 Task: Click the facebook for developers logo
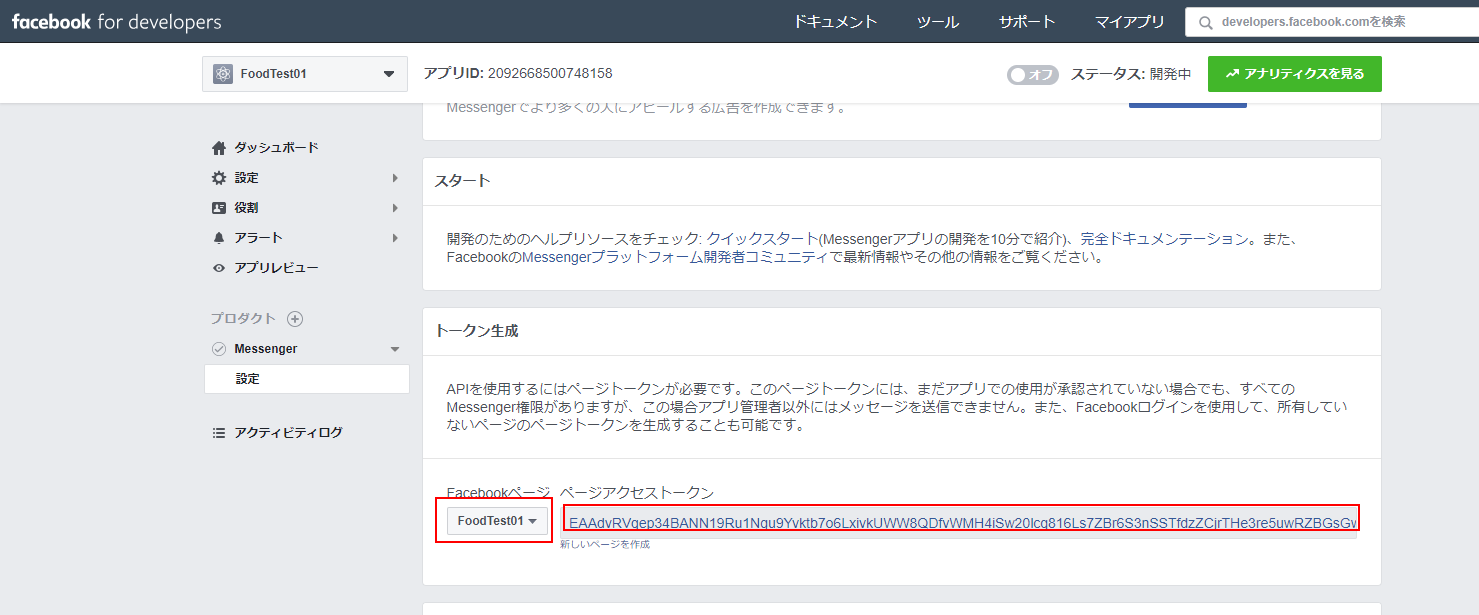(117, 22)
